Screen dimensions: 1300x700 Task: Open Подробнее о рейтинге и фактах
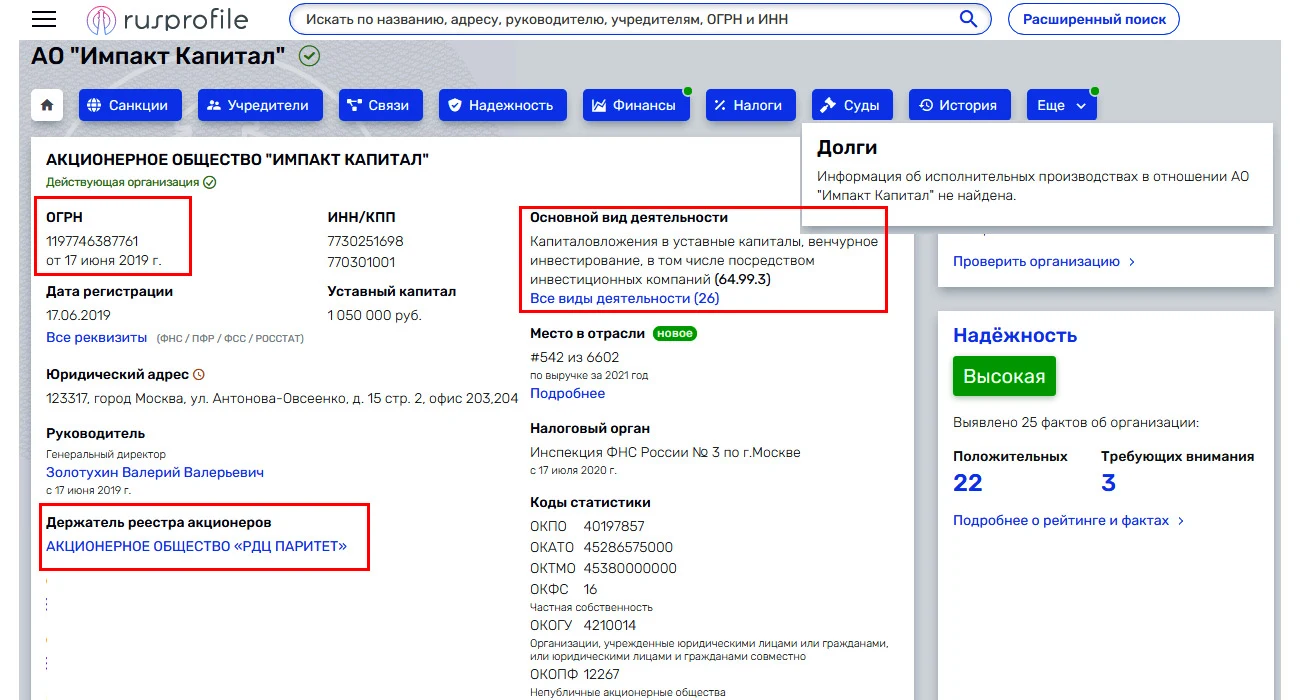point(1068,521)
